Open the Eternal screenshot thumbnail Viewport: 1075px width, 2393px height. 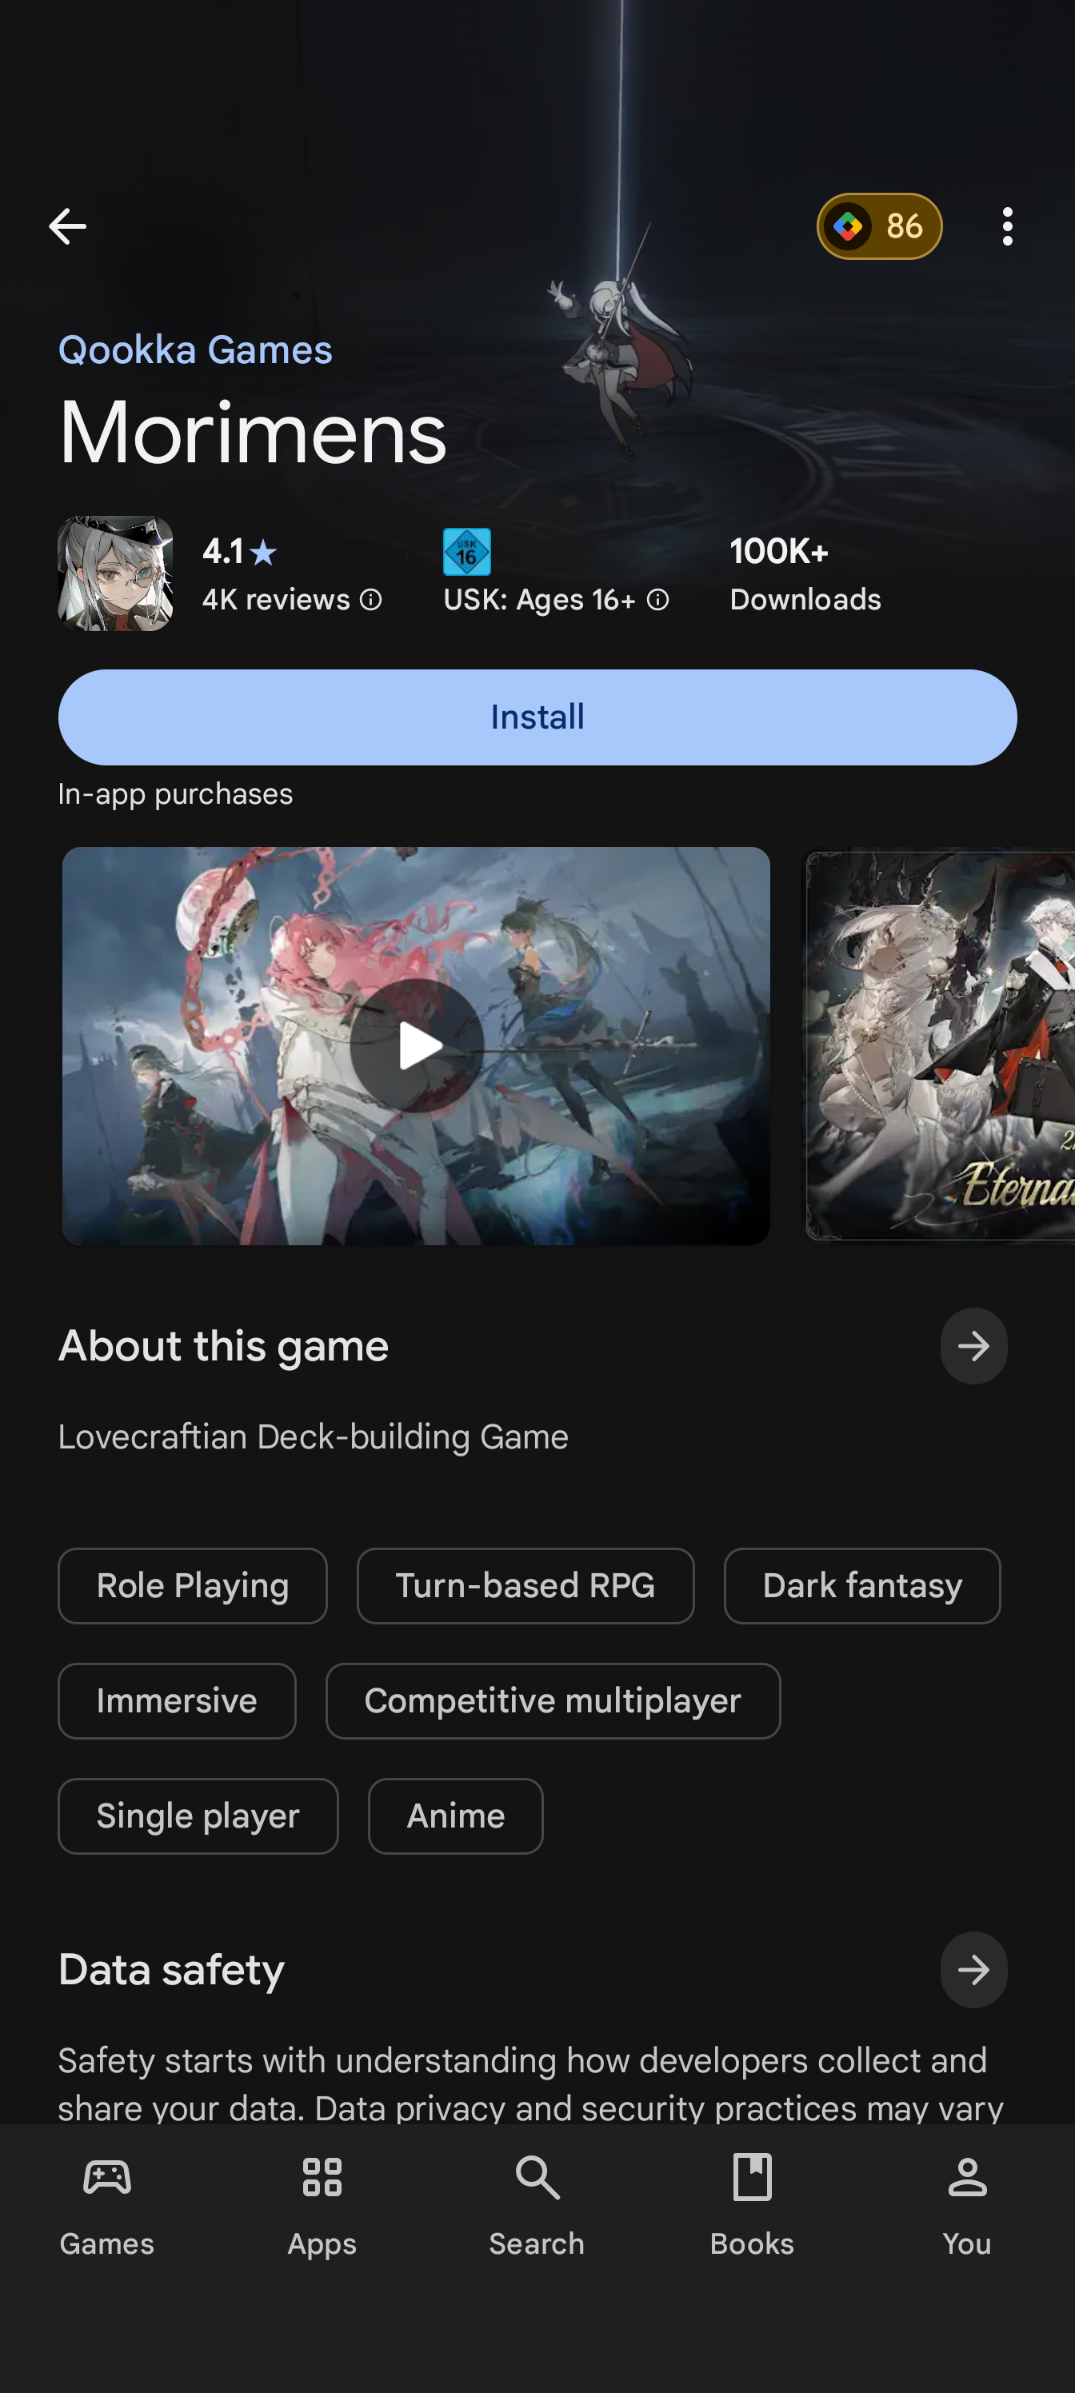click(x=940, y=1046)
